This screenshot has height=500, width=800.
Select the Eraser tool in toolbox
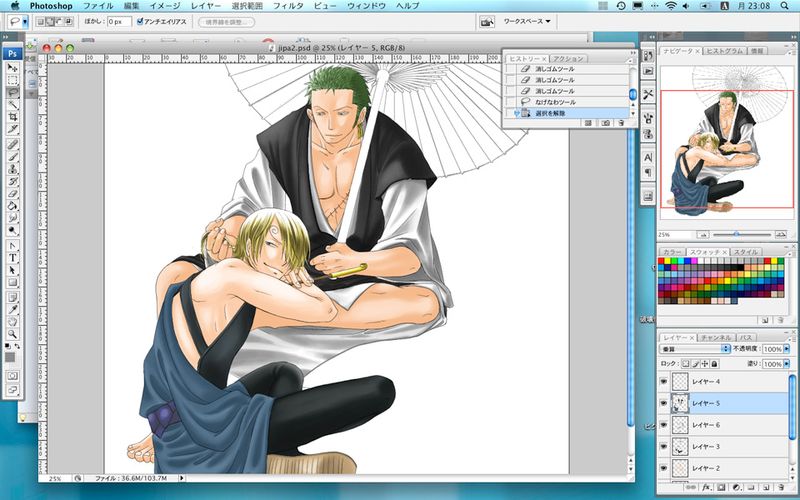(x=13, y=193)
